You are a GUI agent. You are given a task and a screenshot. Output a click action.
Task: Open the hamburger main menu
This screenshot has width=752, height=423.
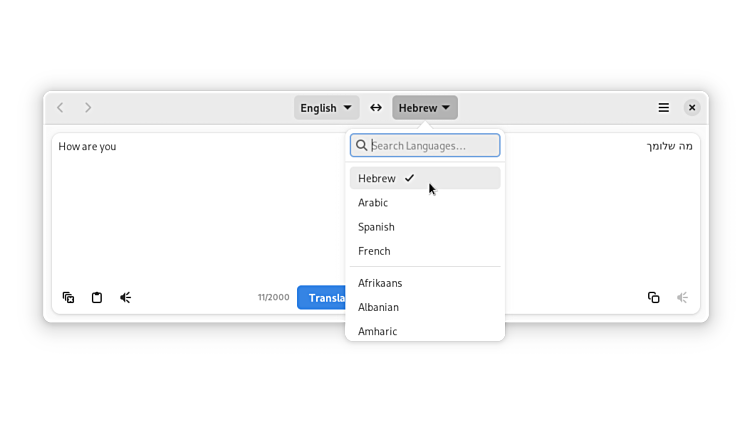(663, 108)
